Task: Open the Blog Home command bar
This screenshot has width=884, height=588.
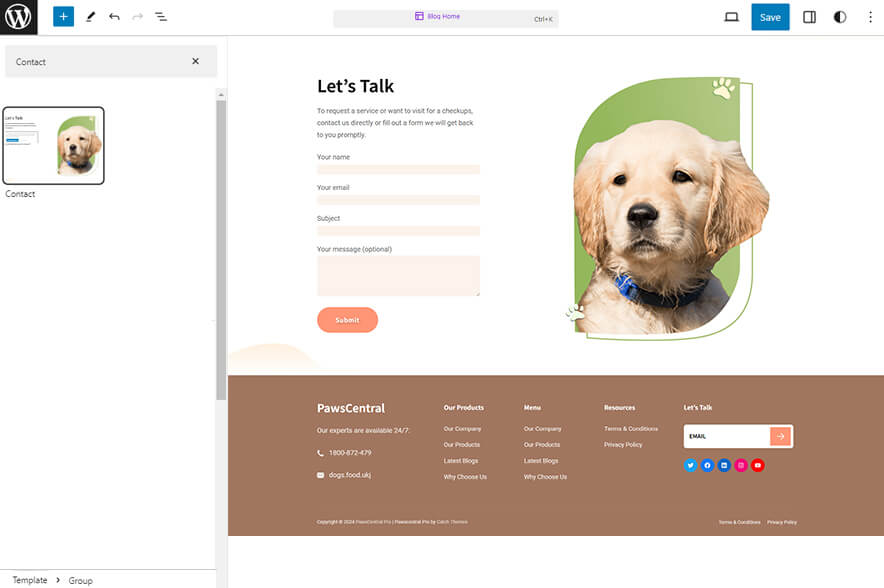Action: click(x=446, y=17)
